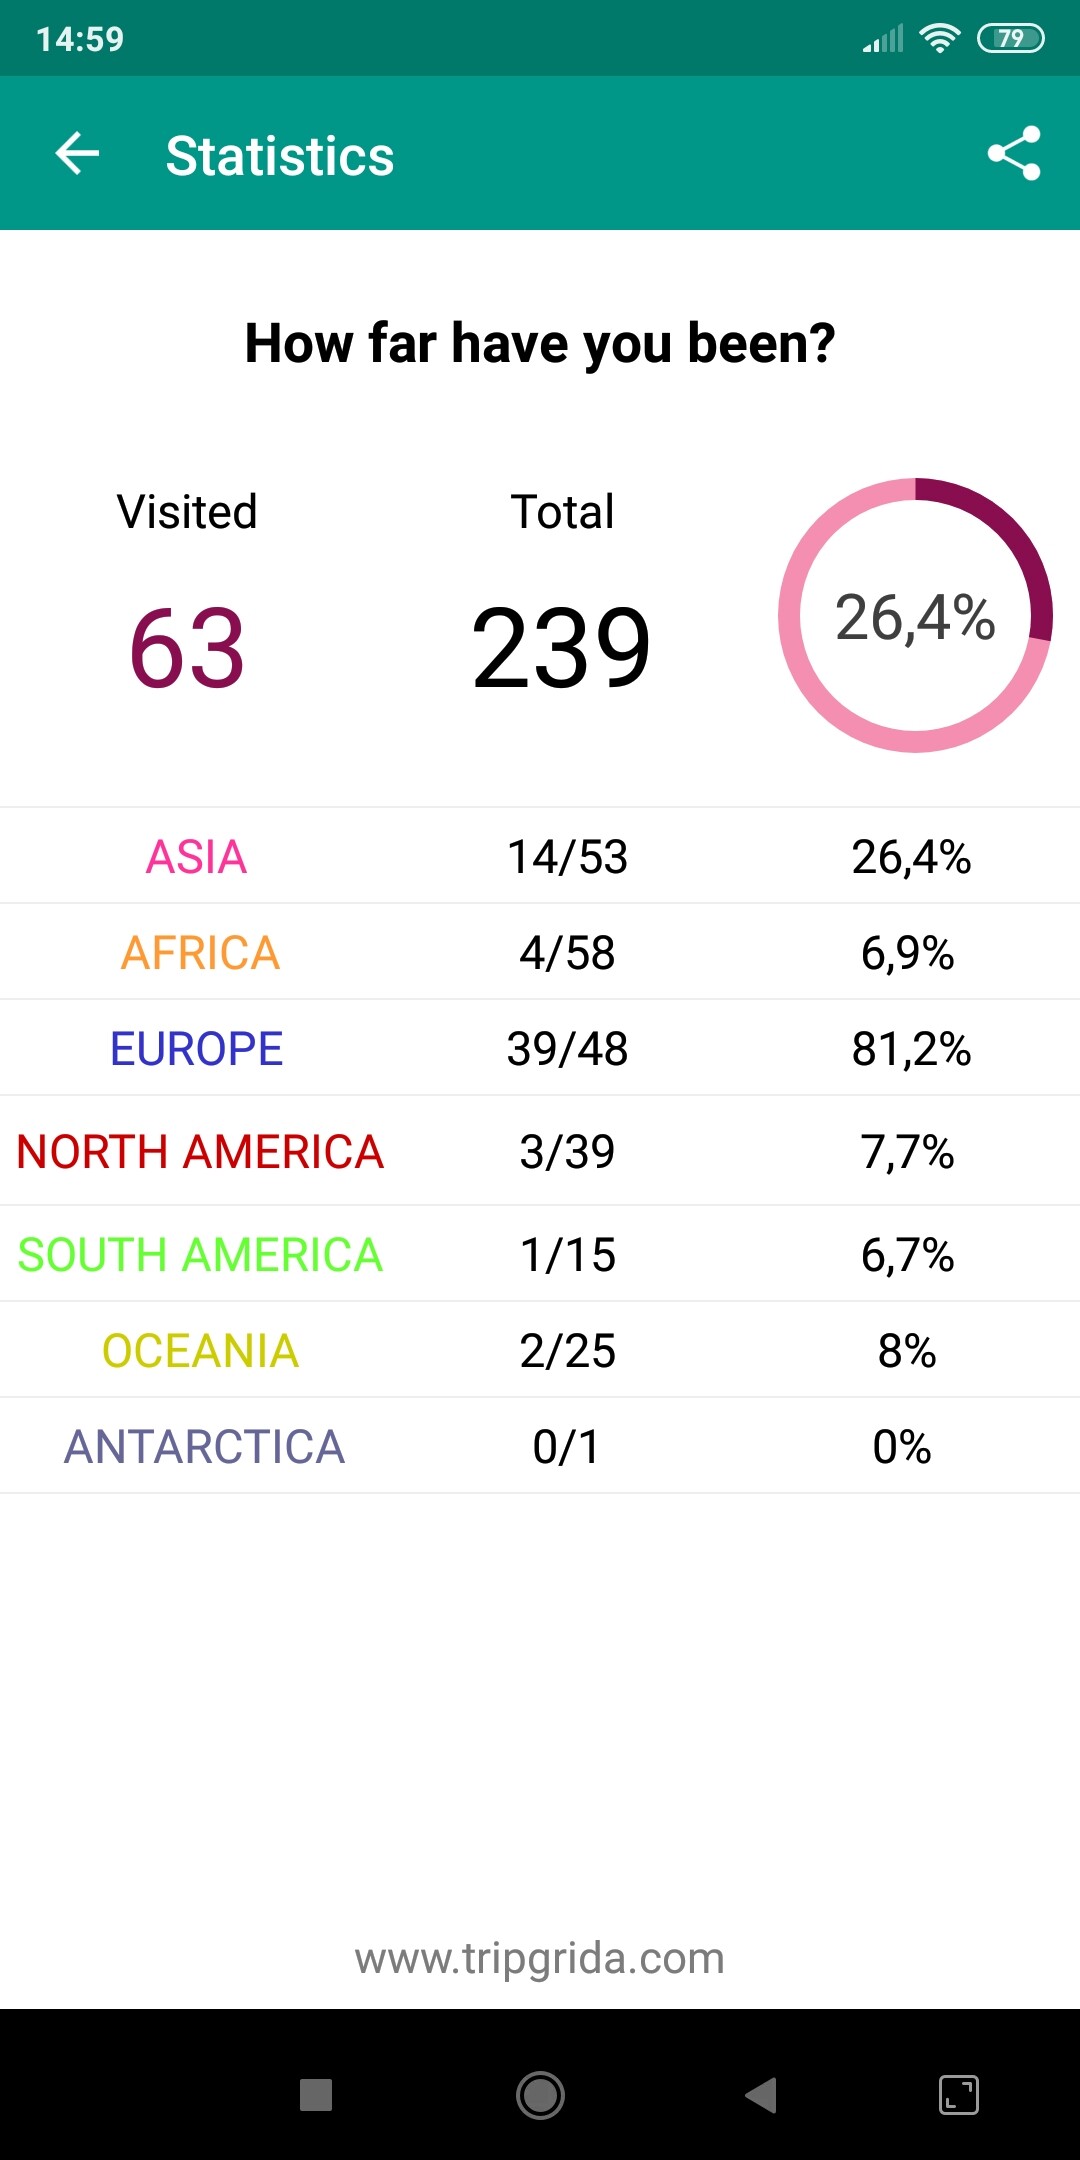Image resolution: width=1080 pixels, height=2160 pixels.
Task: Tap the Android recent apps square button
Action: pos(316,2094)
